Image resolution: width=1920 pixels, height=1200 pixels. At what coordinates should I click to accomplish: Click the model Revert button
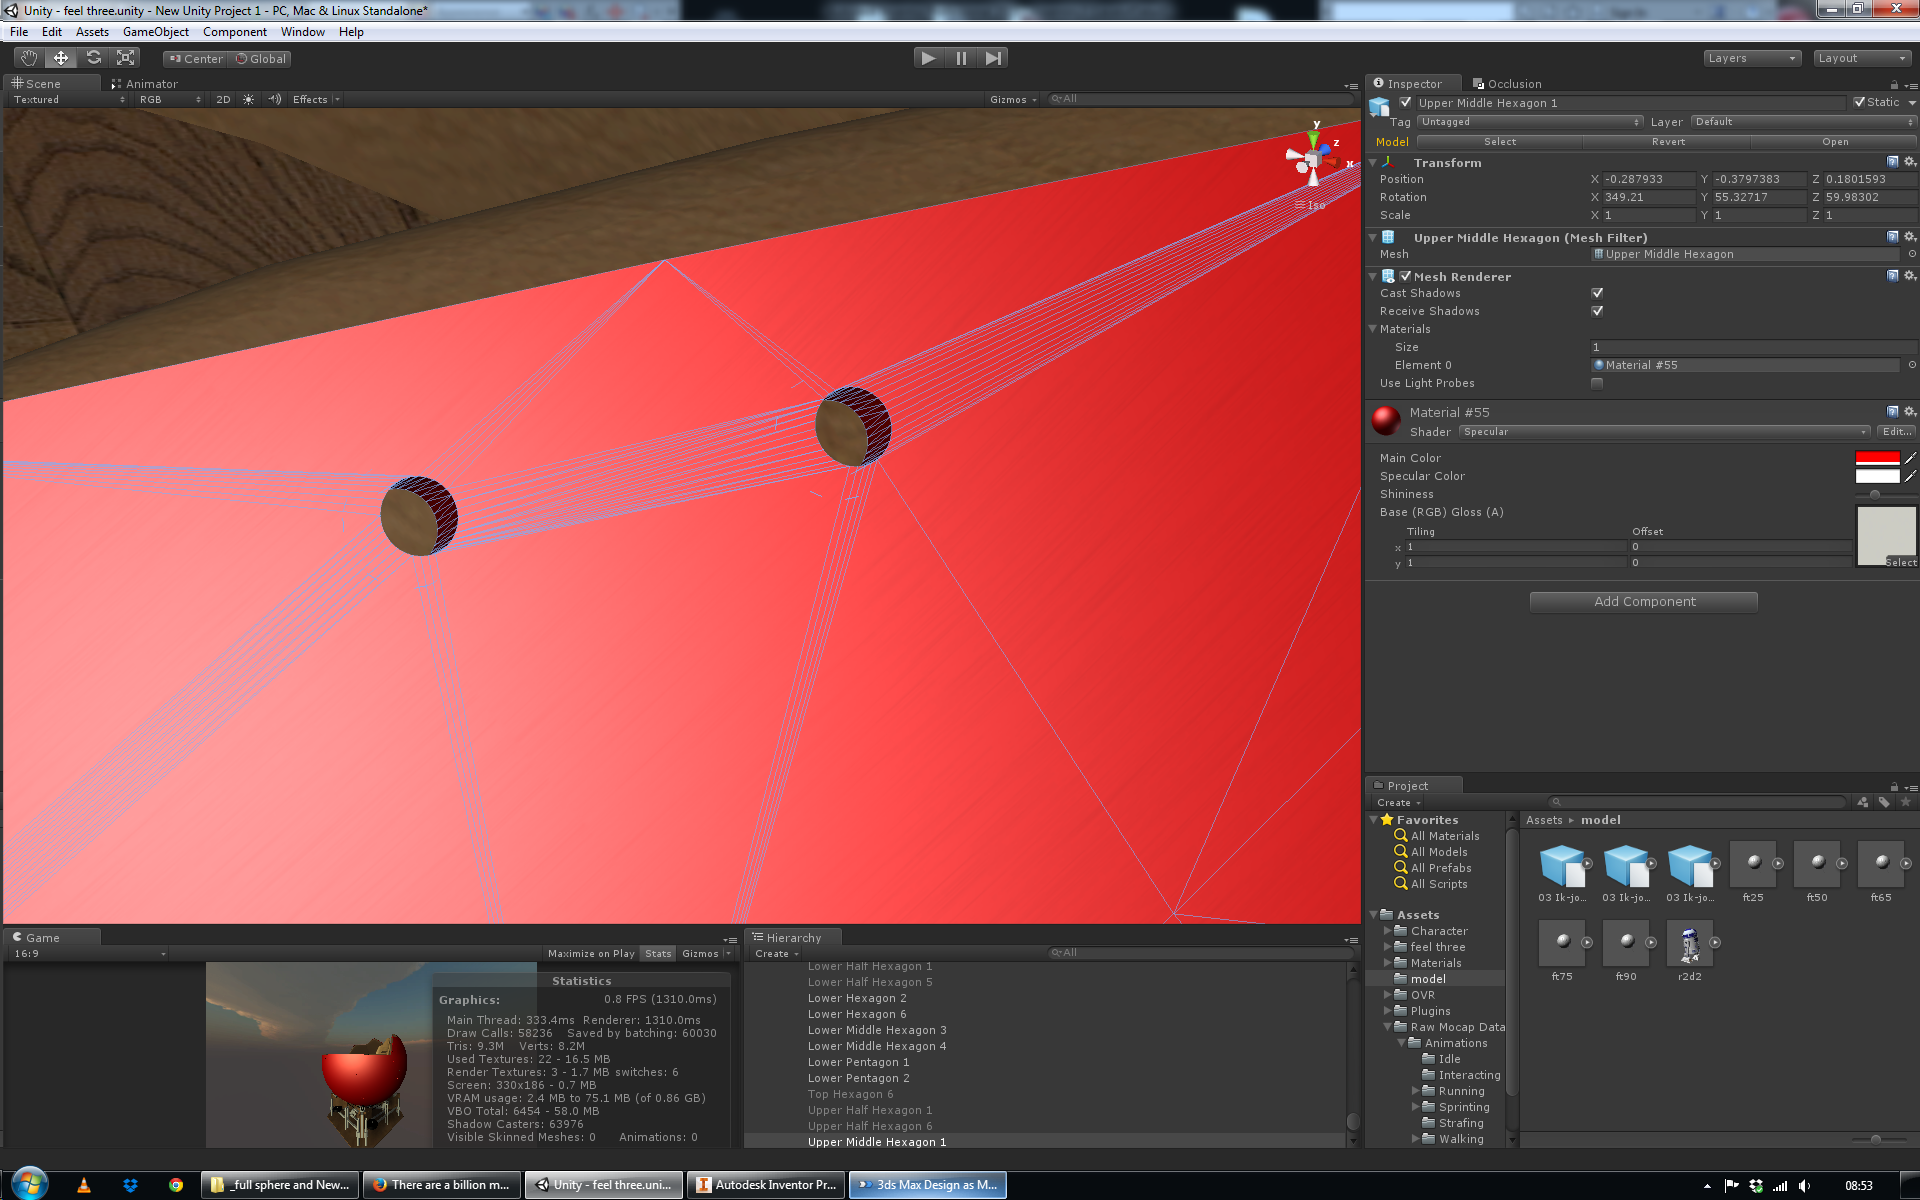1668,142
